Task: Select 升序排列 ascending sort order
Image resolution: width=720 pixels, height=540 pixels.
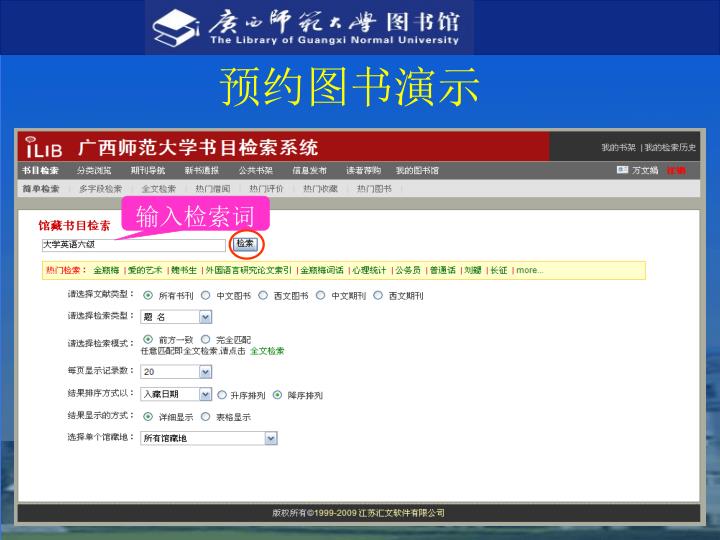Action: pos(222,395)
